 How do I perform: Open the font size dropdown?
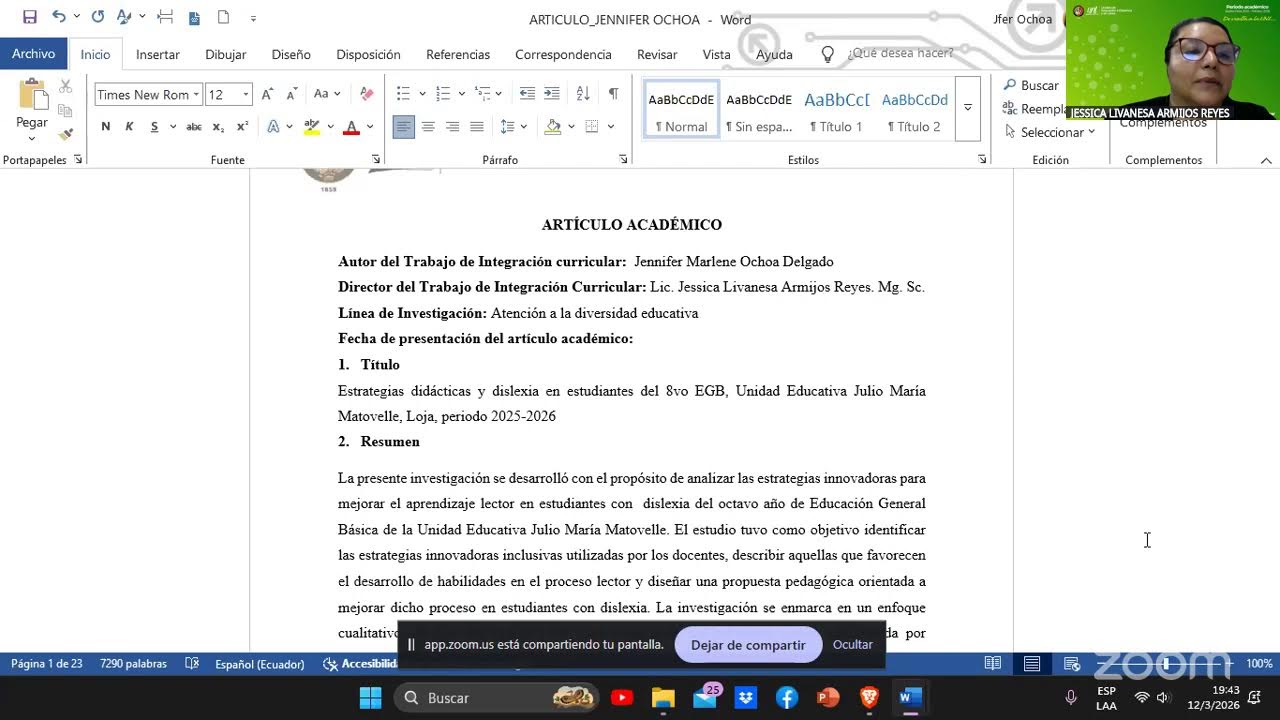tap(245, 95)
